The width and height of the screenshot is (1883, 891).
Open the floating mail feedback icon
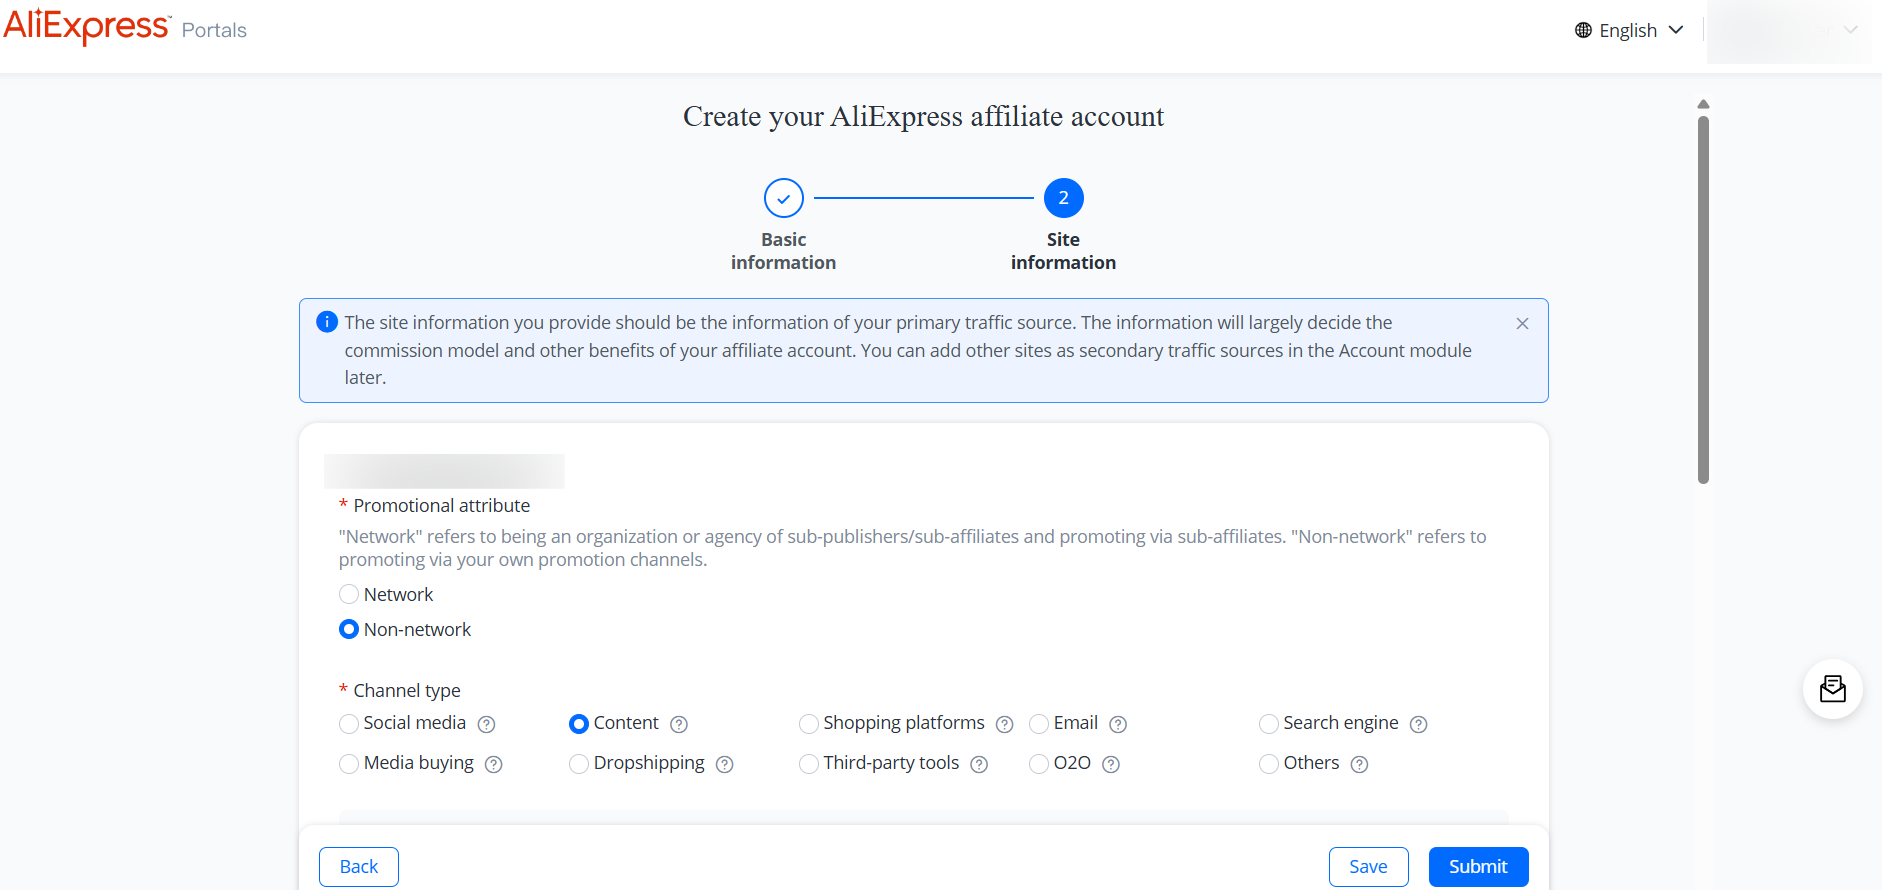pyautogui.click(x=1833, y=689)
